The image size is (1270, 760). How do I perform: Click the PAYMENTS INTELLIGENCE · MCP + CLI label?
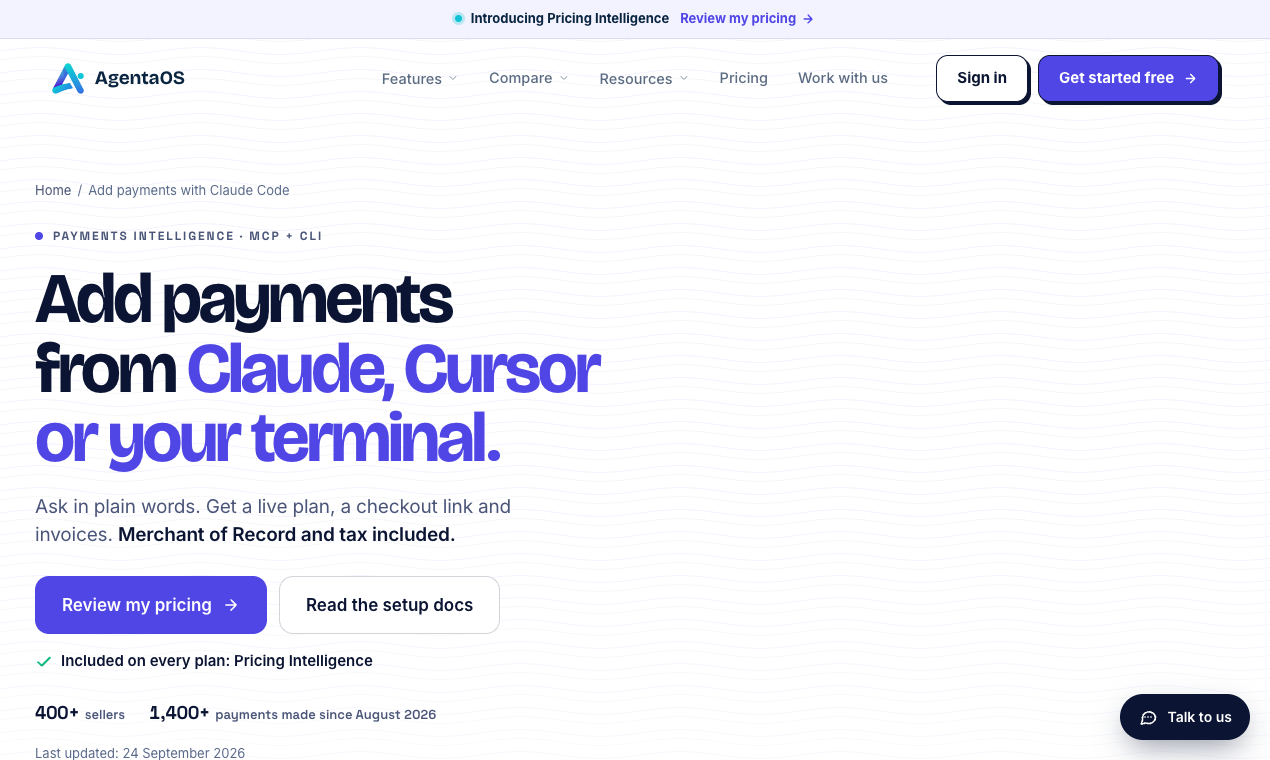coord(187,236)
